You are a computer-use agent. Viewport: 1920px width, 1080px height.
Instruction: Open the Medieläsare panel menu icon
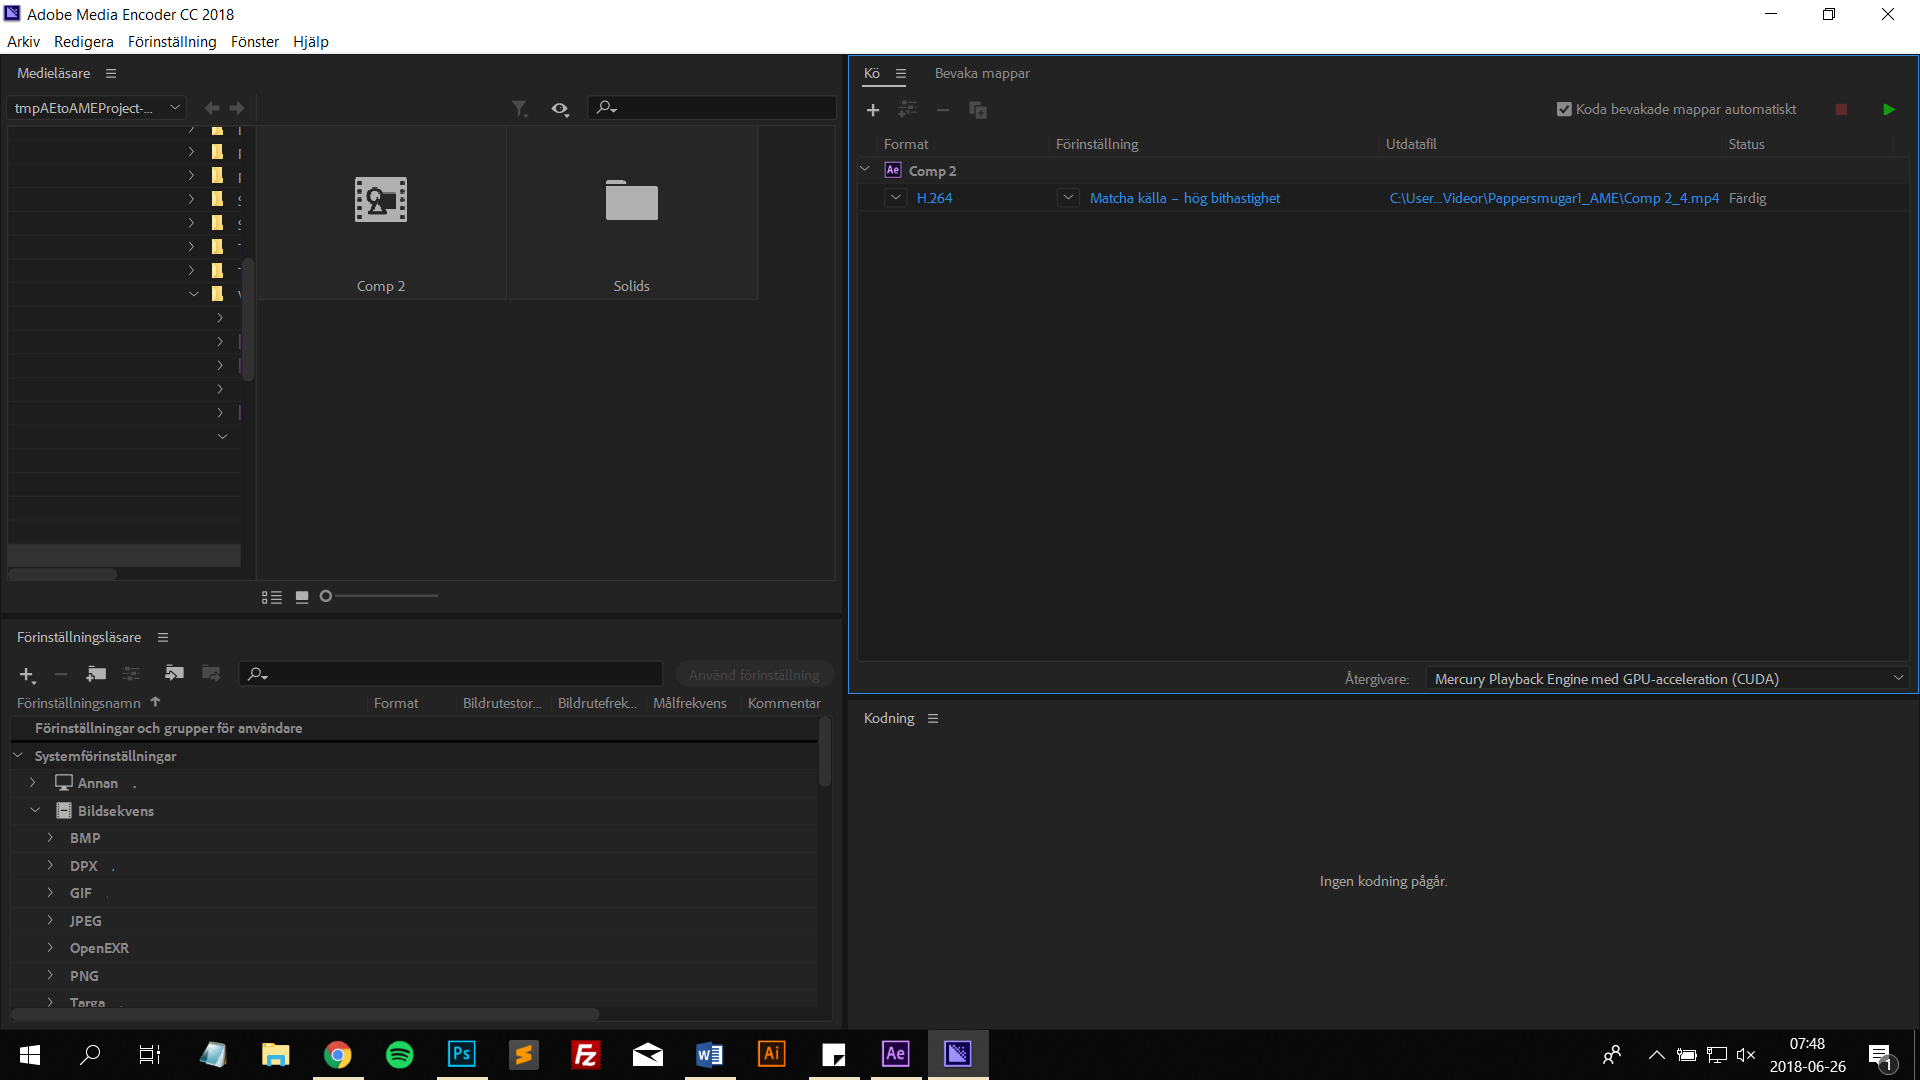tap(111, 74)
